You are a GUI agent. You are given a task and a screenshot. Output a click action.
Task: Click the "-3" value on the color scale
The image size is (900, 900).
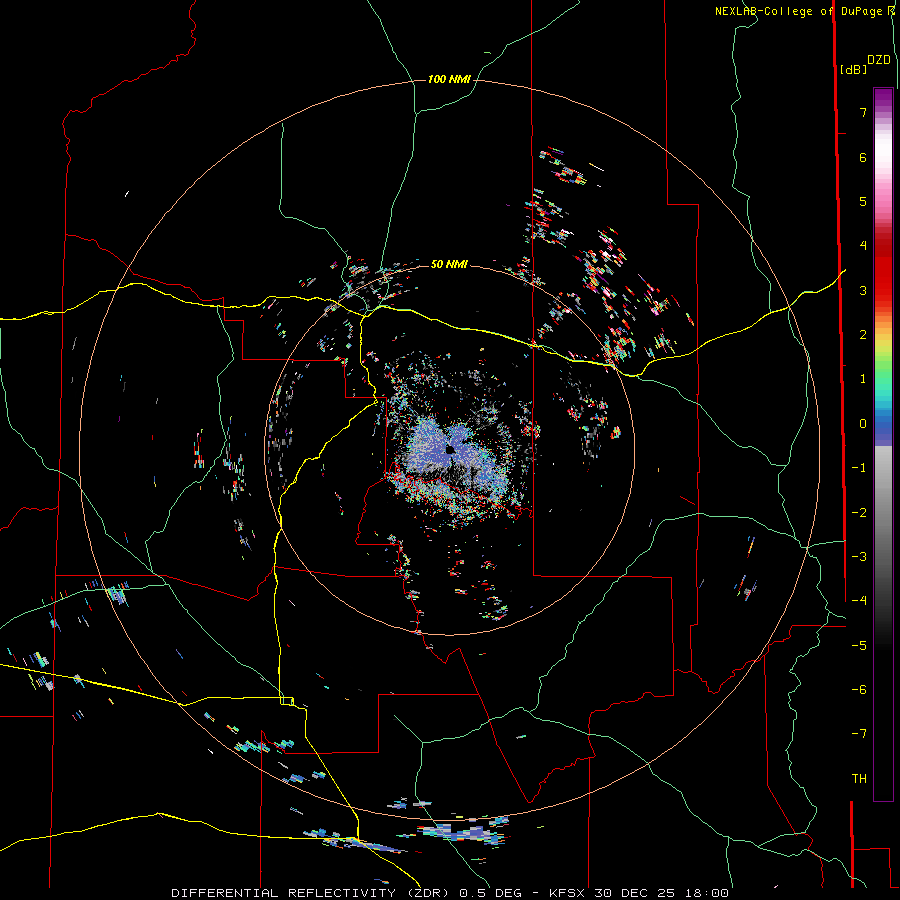(859, 557)
